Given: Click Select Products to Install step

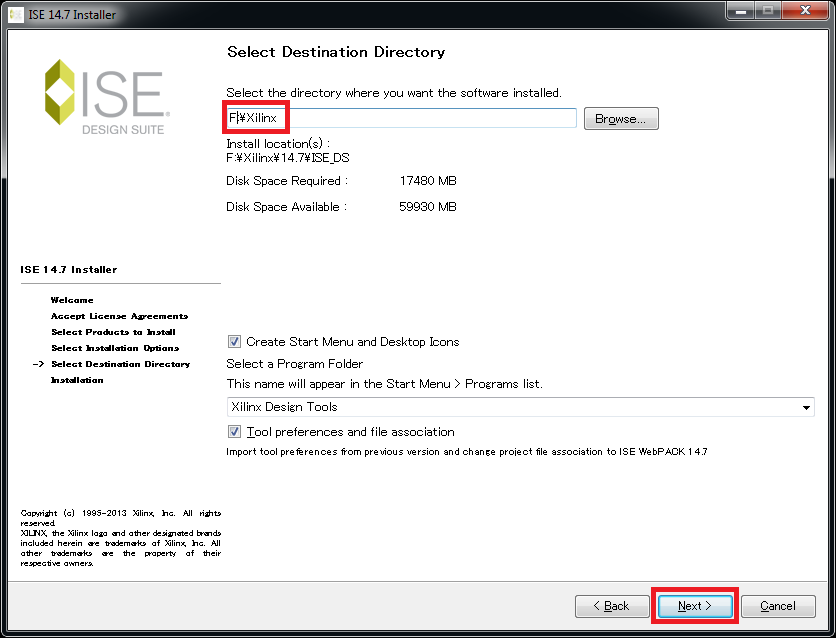Looking at the screenshot, I should coord(113,332).
